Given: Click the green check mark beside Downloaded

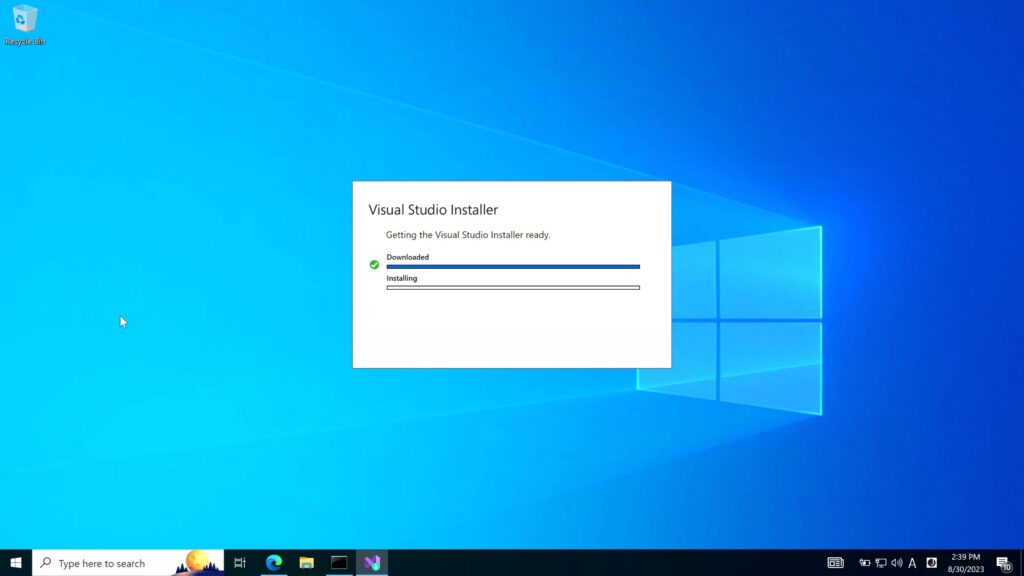Looking at the screenshot, I should (374, 264).
